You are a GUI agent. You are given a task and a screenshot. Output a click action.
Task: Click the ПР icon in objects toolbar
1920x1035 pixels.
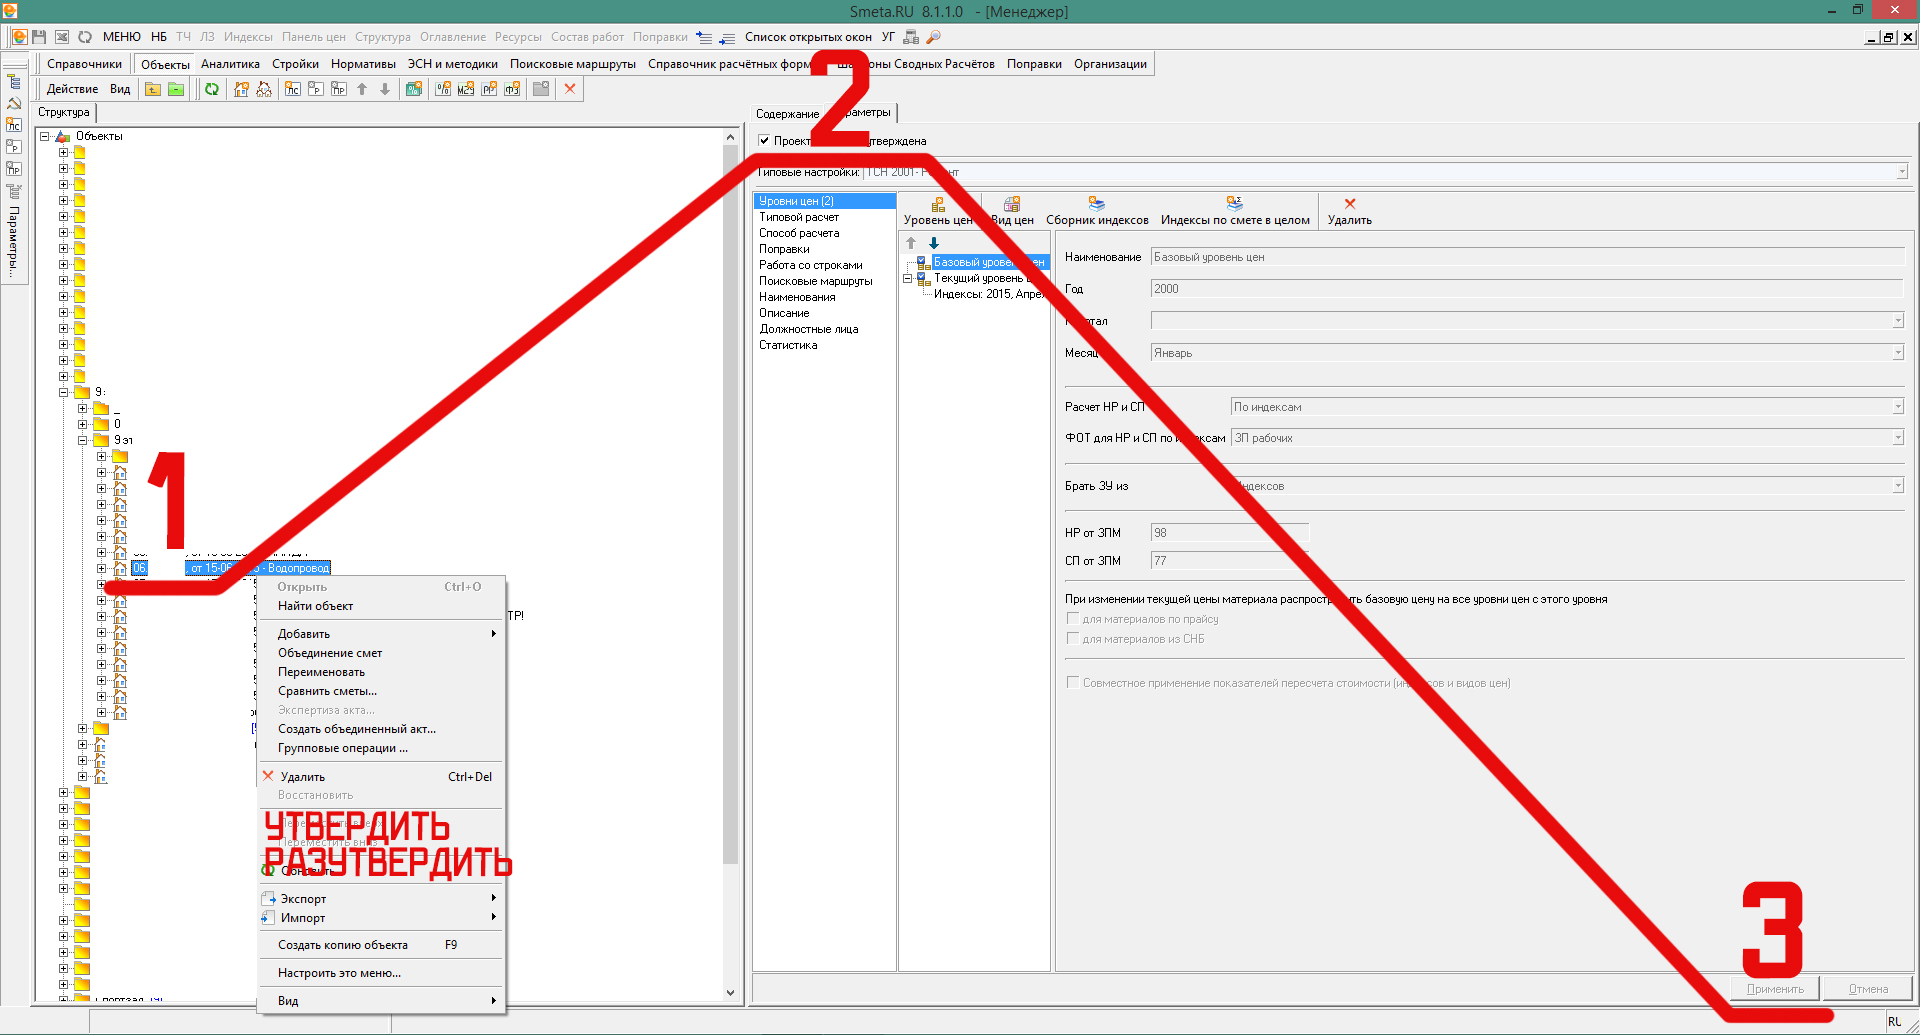338,89
